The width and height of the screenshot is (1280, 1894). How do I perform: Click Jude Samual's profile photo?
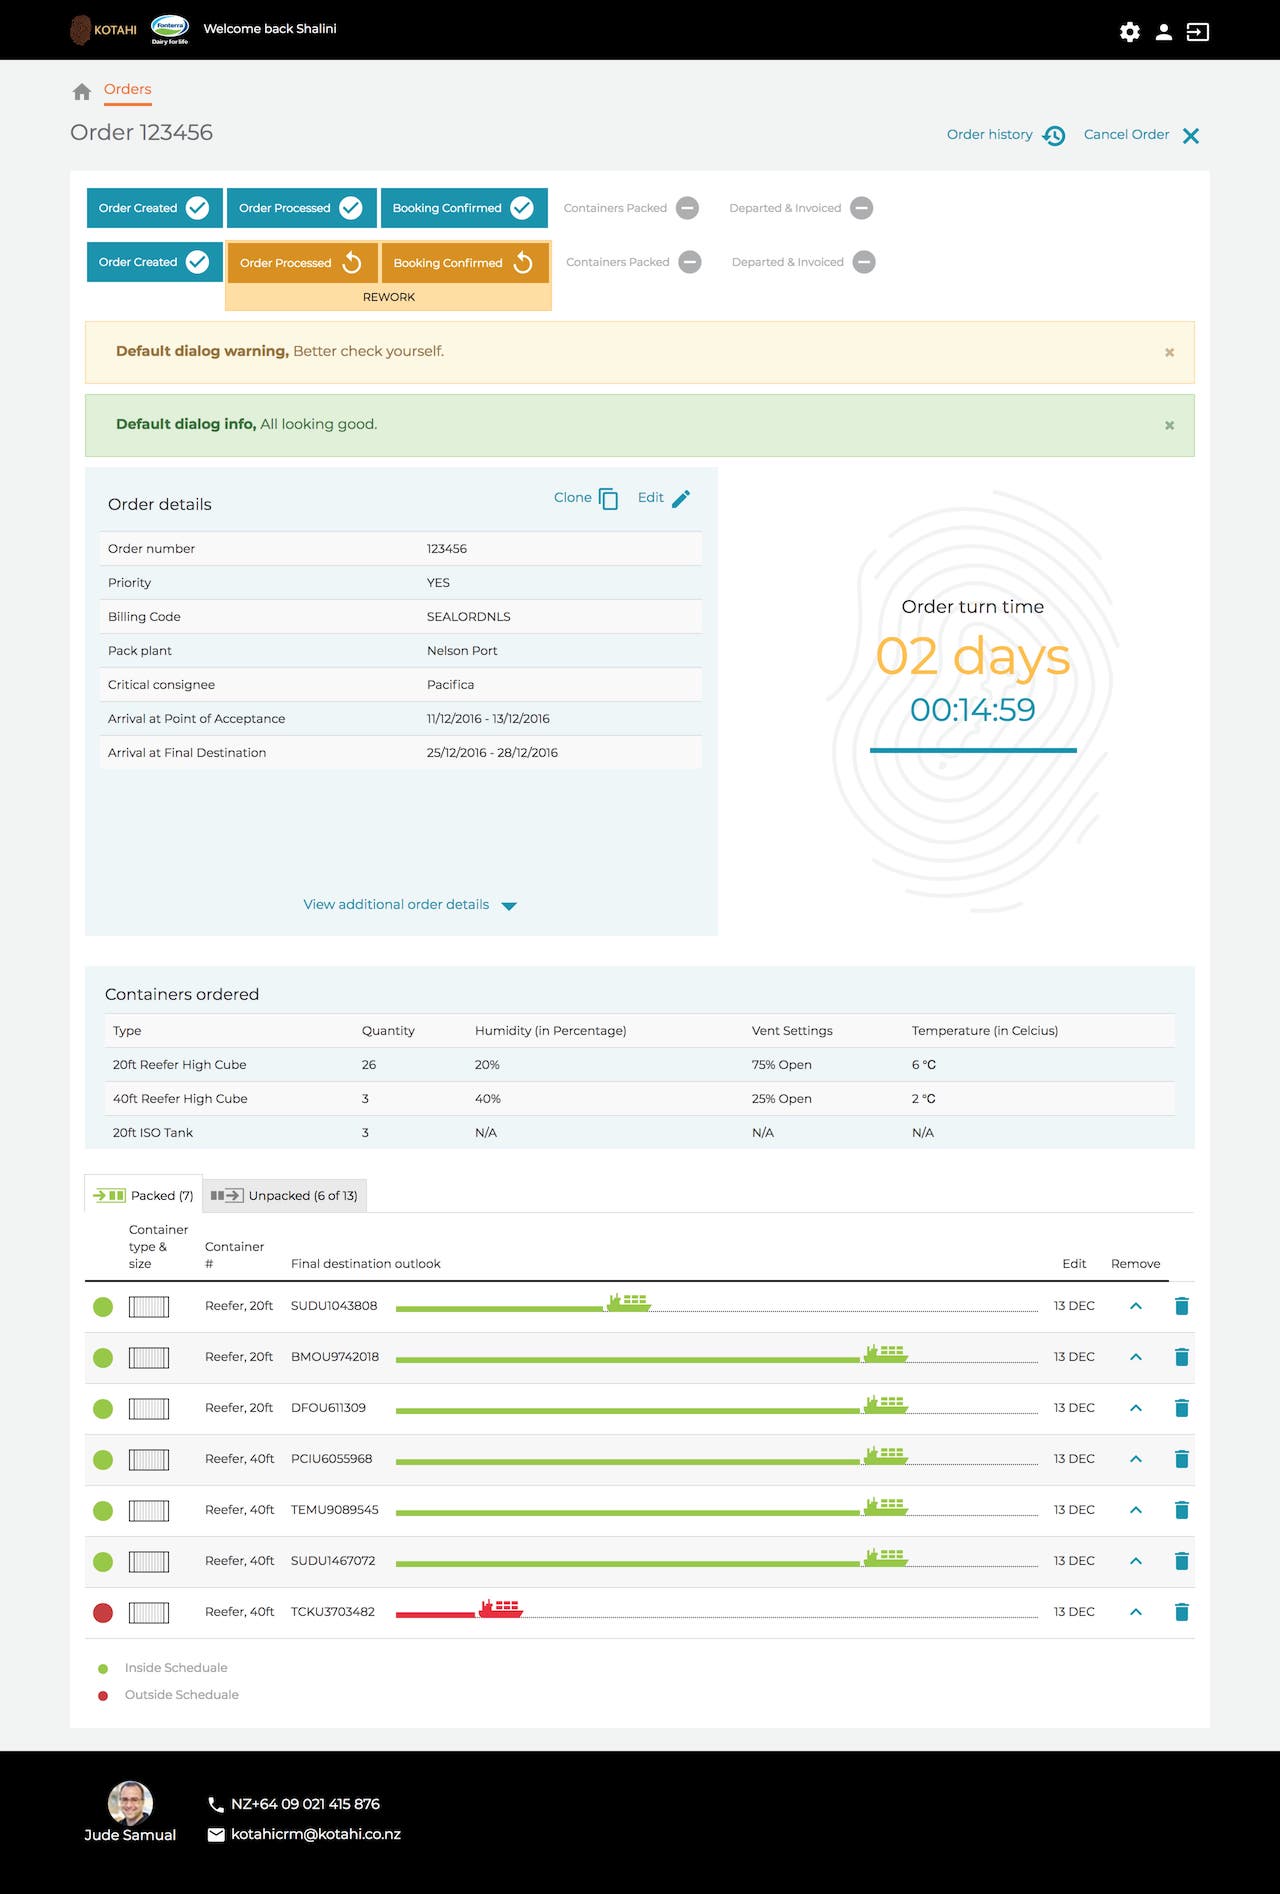pos(130,1803)
